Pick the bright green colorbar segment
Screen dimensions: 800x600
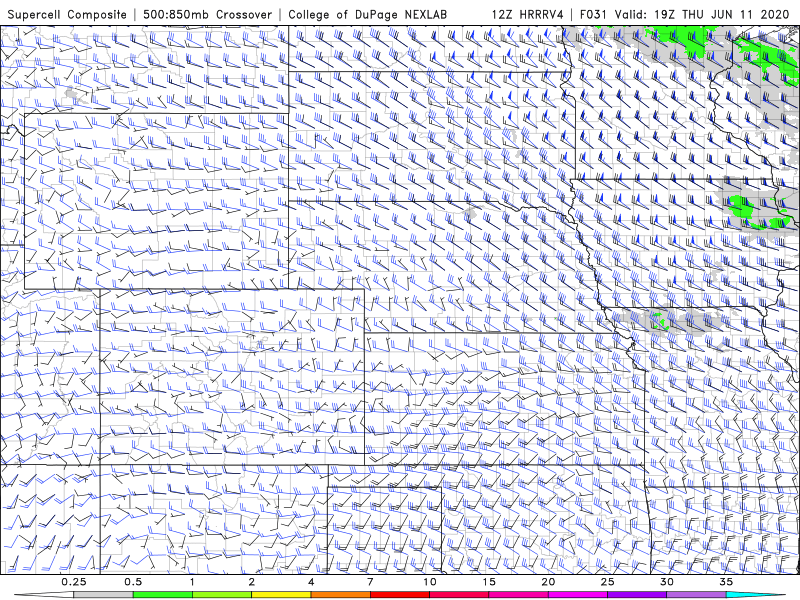coord(162,595)
